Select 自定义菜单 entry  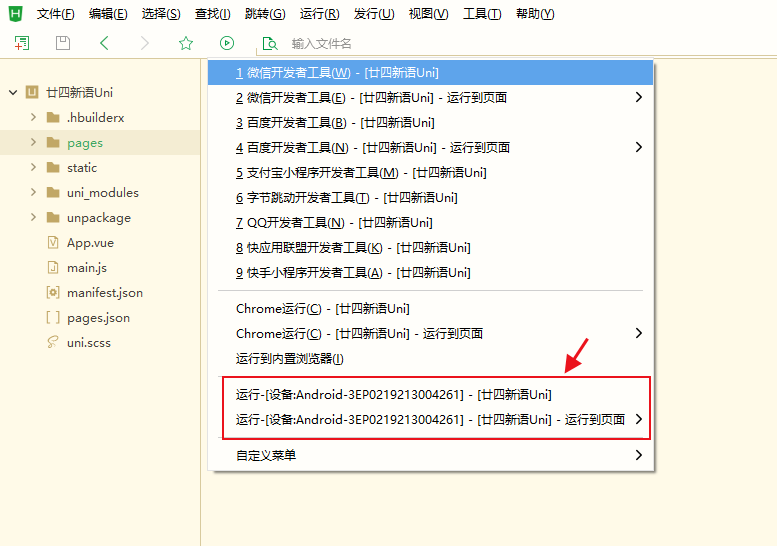431,455
